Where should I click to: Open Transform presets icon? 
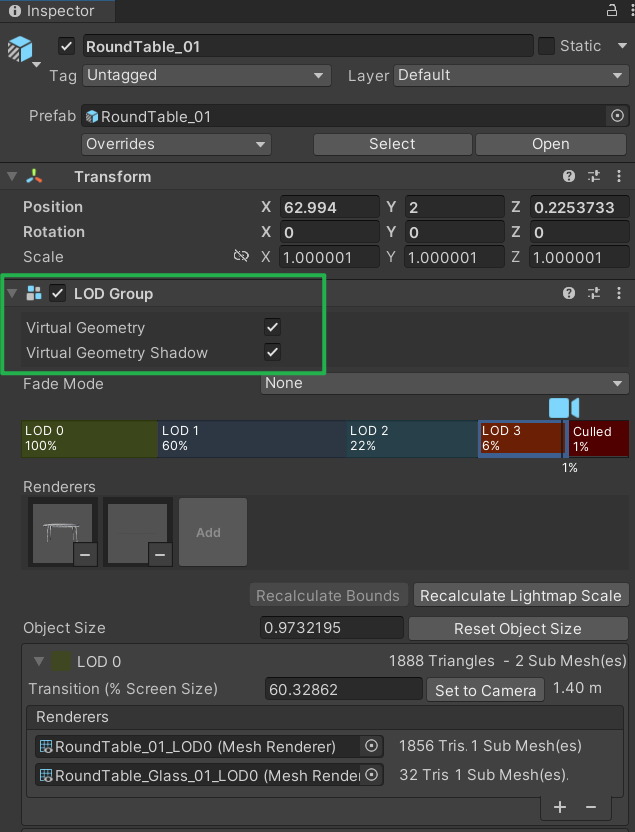(x=594, y=177)
